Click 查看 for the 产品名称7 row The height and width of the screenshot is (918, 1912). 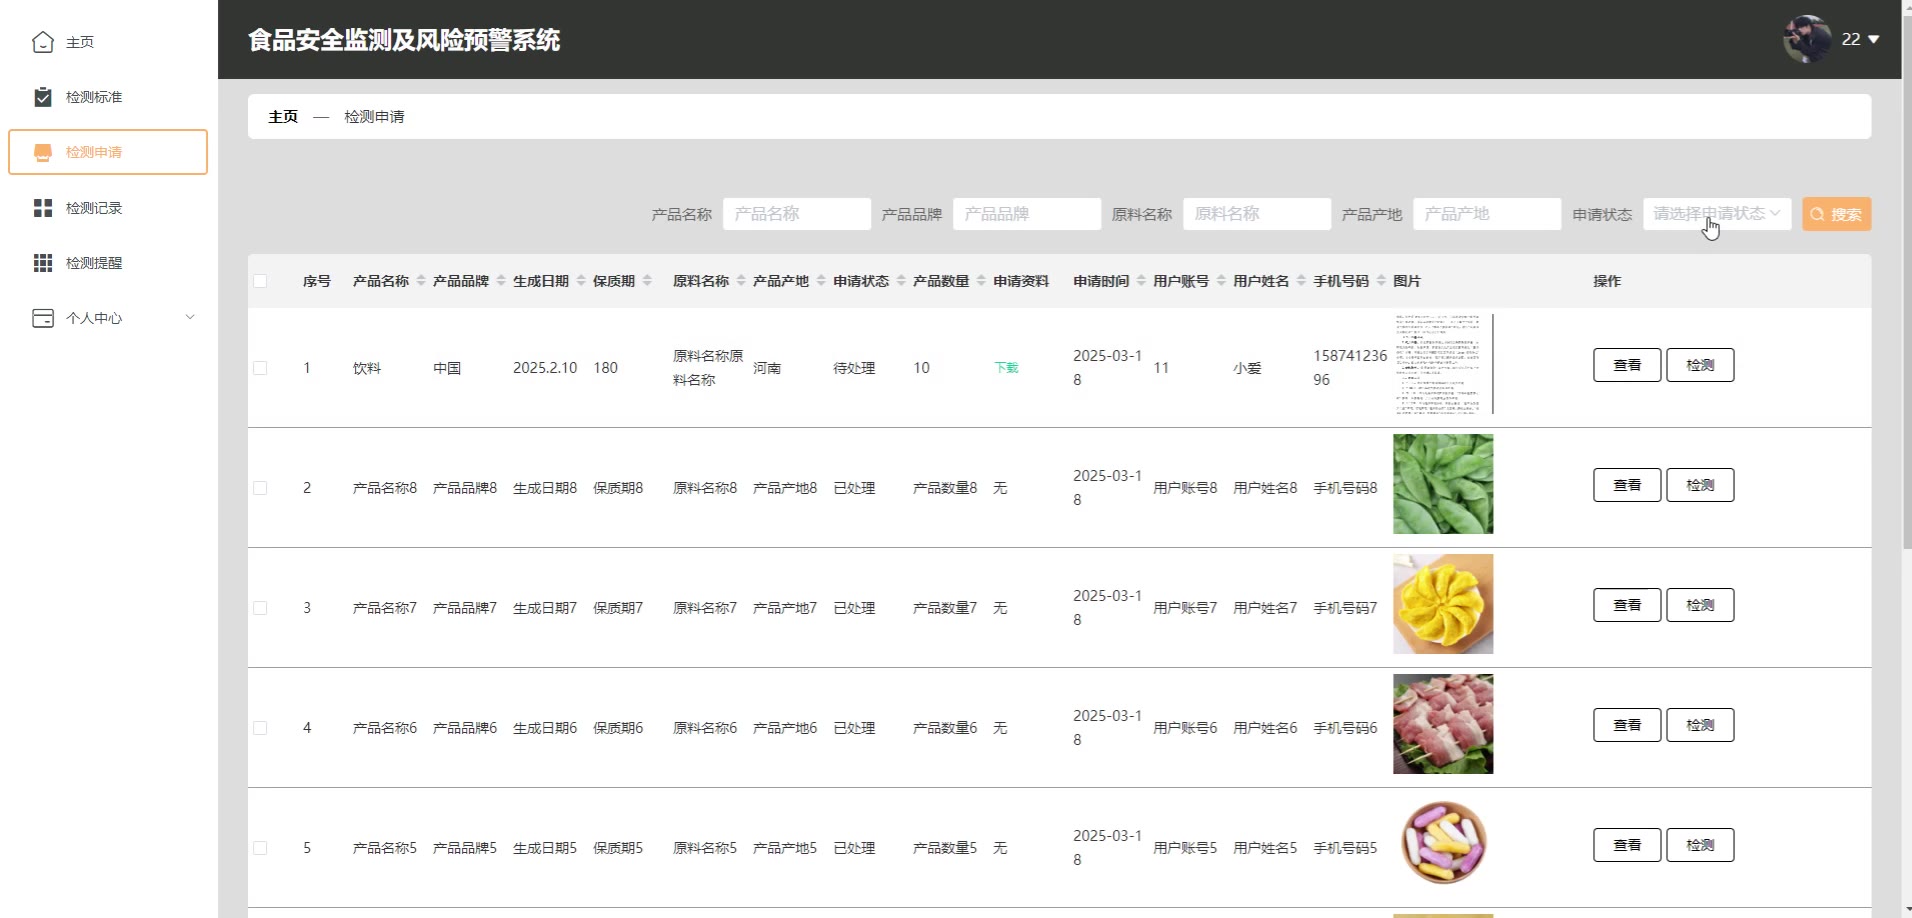click(1627, 605)
